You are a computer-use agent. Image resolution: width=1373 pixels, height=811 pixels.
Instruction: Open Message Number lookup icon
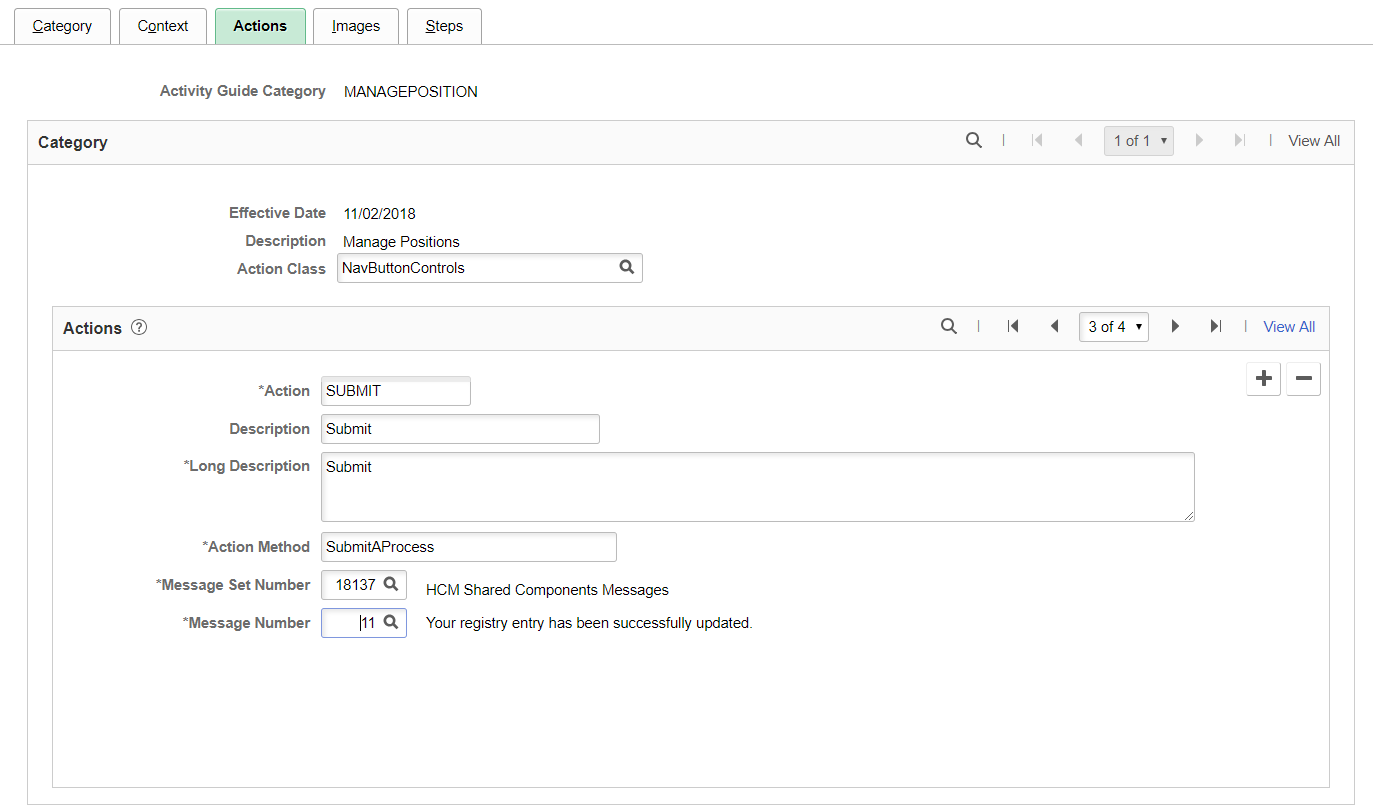(391, 622)
